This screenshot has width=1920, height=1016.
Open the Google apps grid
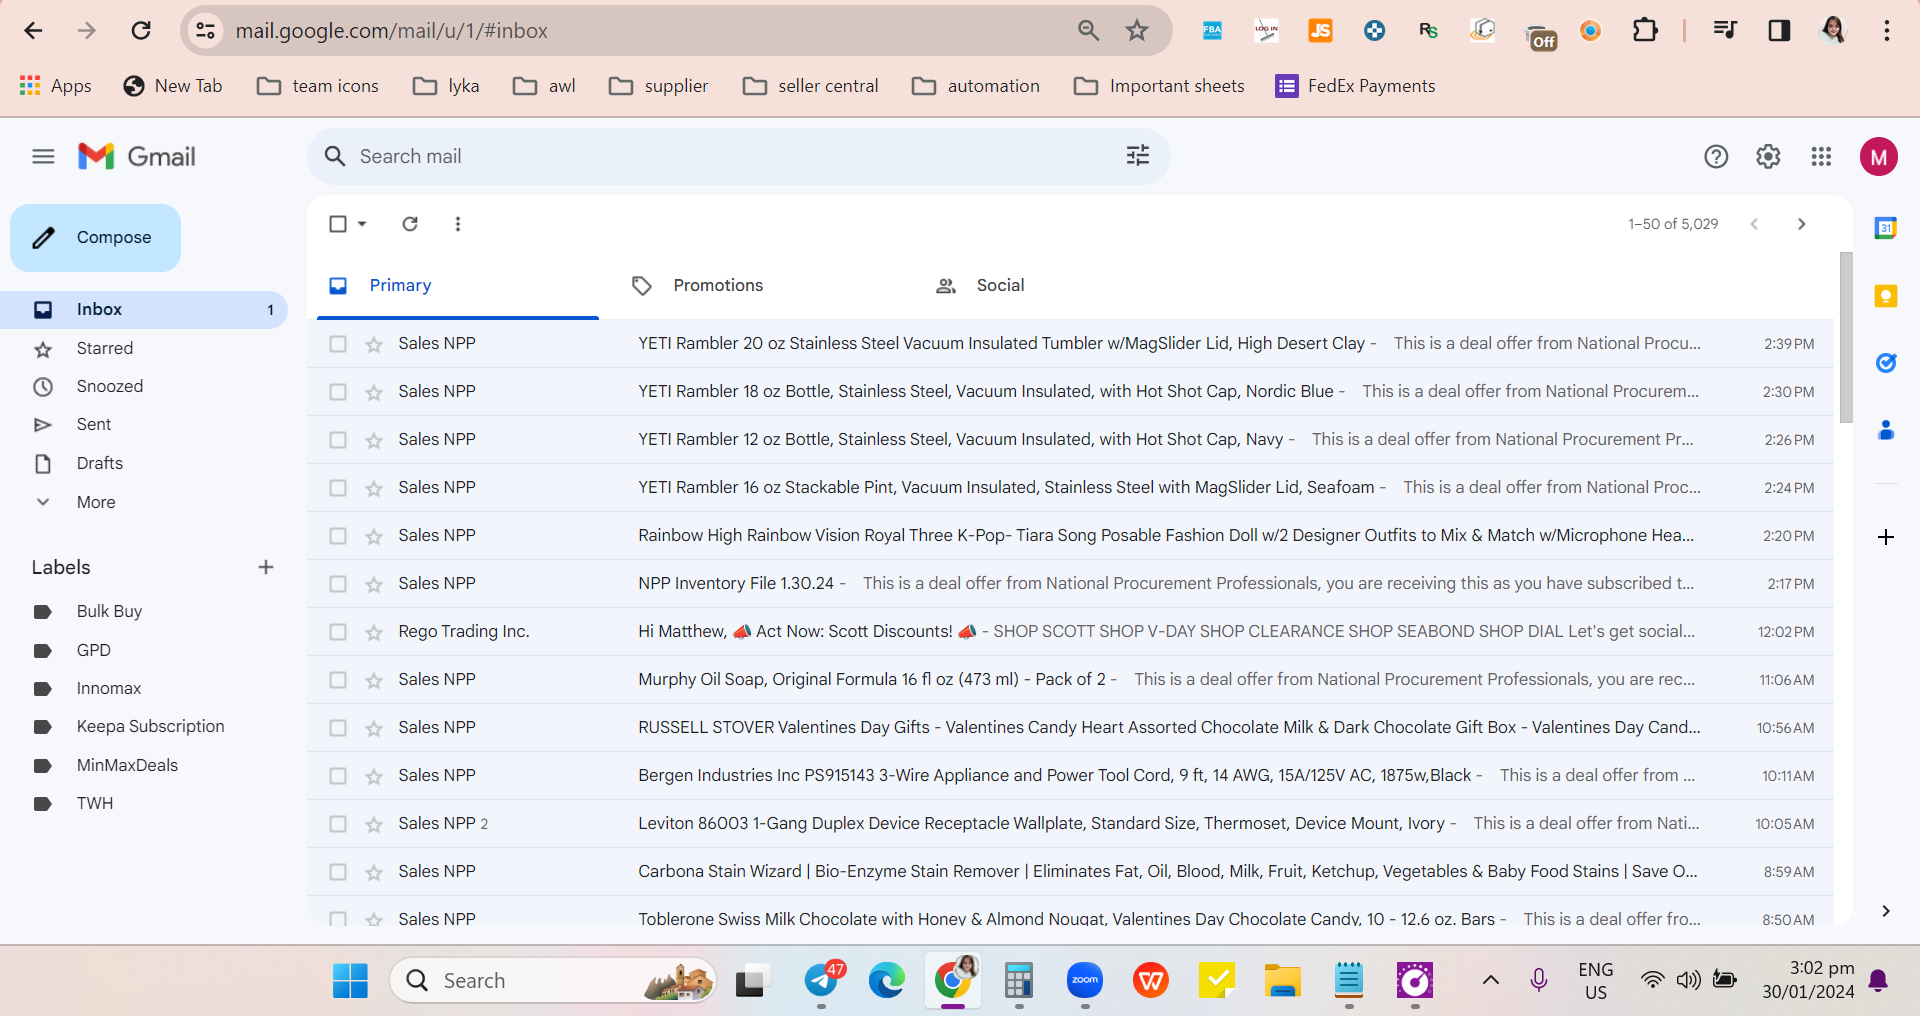pyautogui.click(x=1821, y=156)
